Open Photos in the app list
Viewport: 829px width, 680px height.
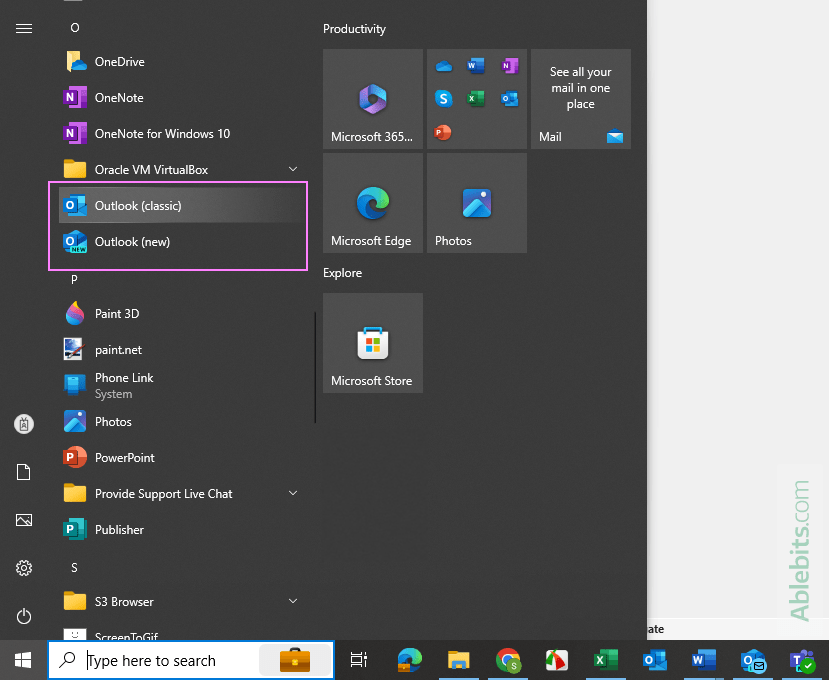182,421
